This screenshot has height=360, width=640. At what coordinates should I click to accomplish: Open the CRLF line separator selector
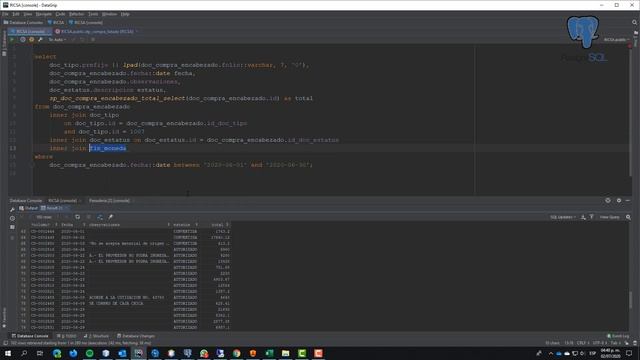(583, 343)
